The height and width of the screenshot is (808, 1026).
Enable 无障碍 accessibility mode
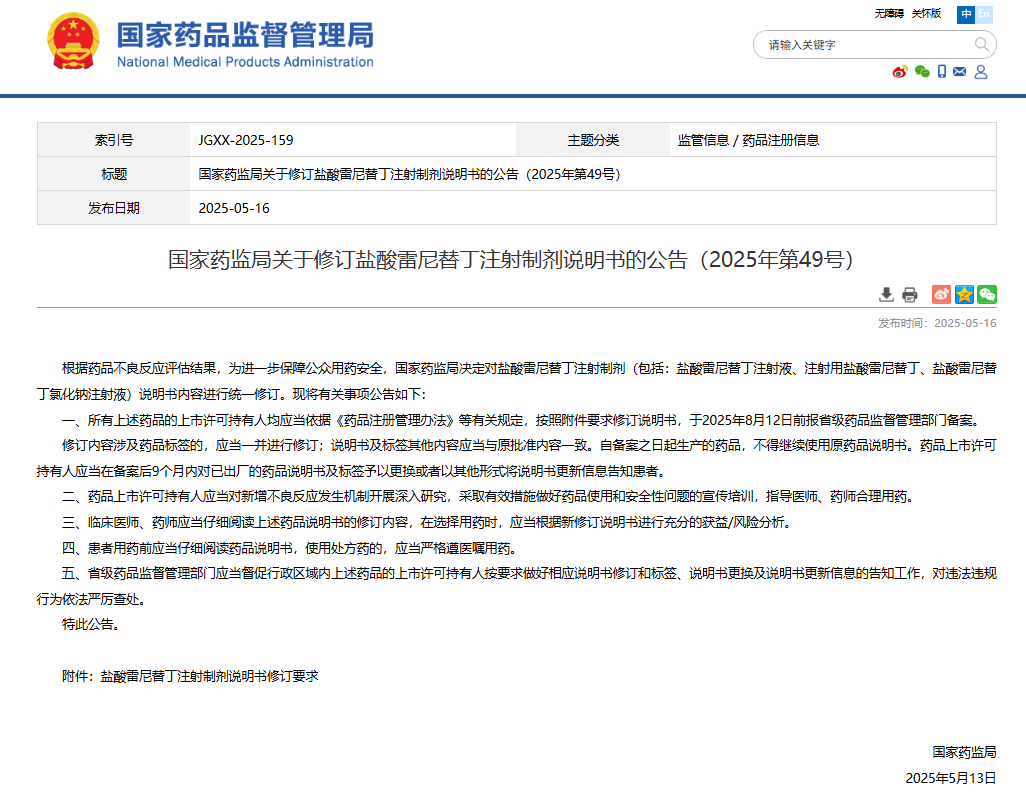click(888, 14)
